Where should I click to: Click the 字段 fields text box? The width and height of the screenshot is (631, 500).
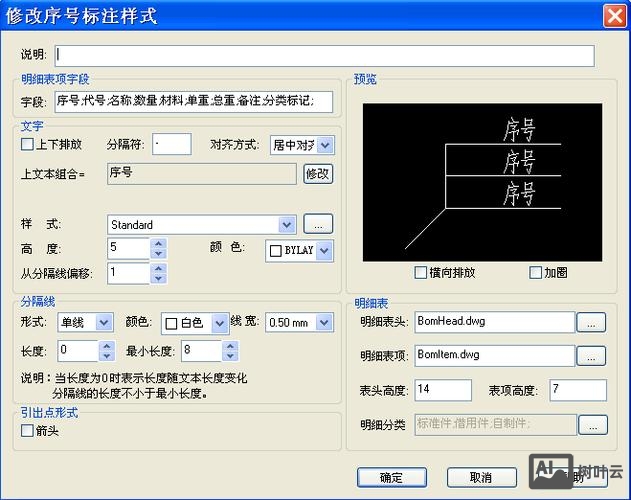point(194,101)
